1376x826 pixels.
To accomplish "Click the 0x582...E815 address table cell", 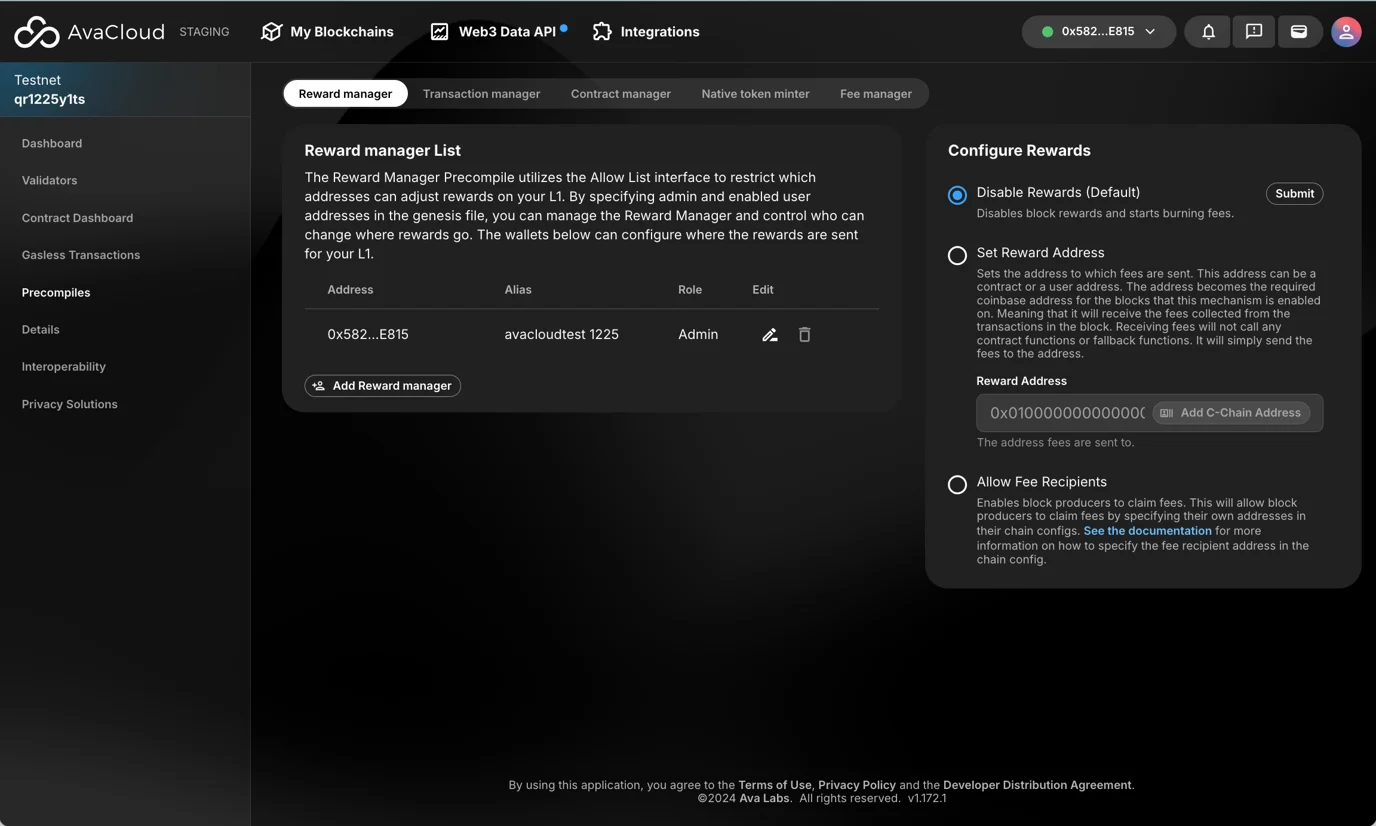I will pos(368,335).
